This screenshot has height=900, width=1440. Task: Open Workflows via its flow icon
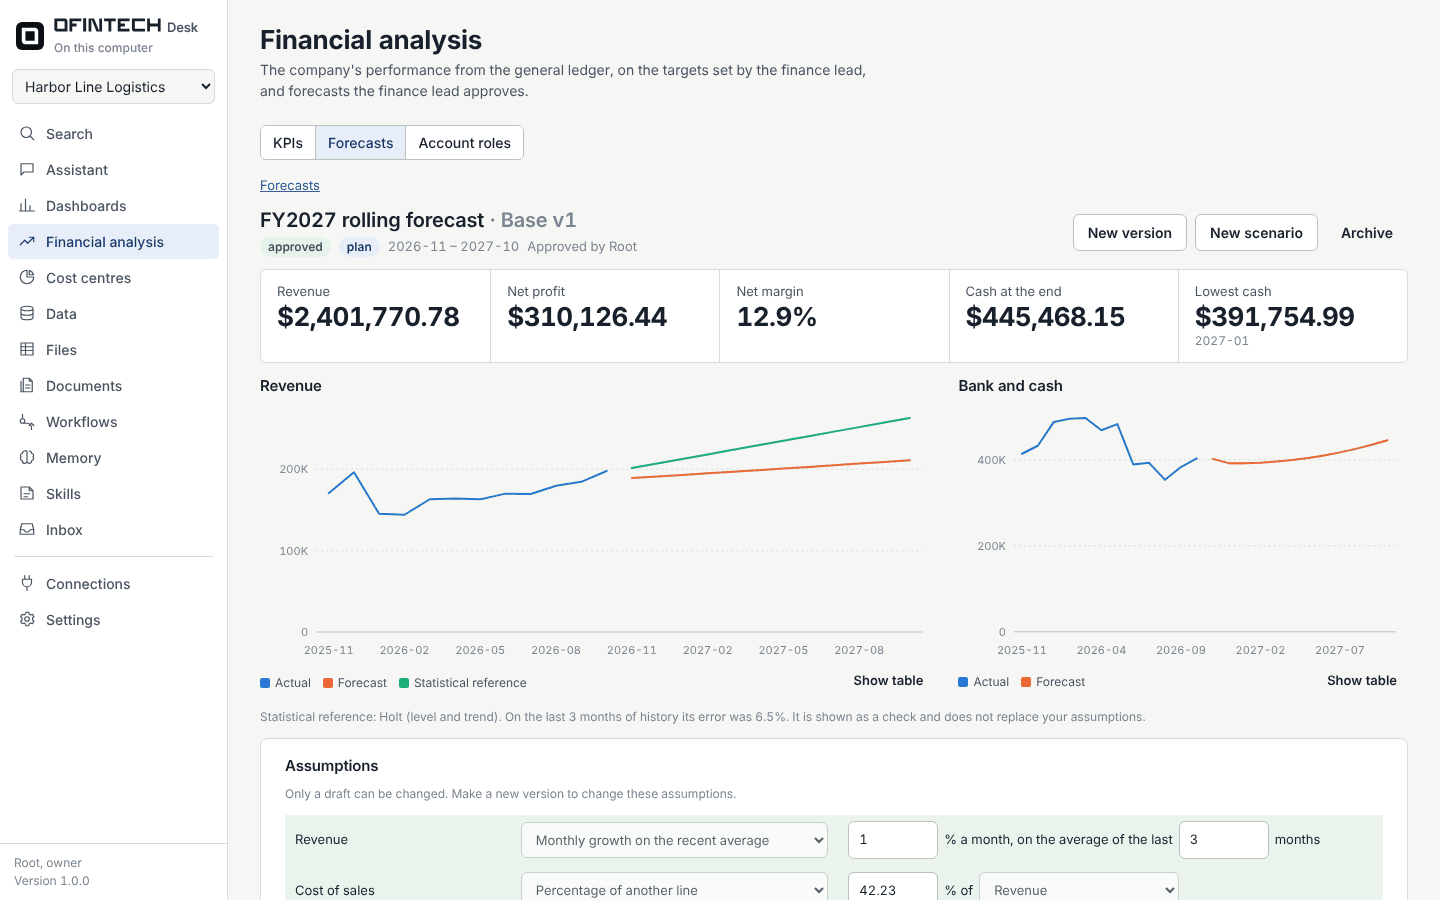pyautogui.click(x=27, y=422)
